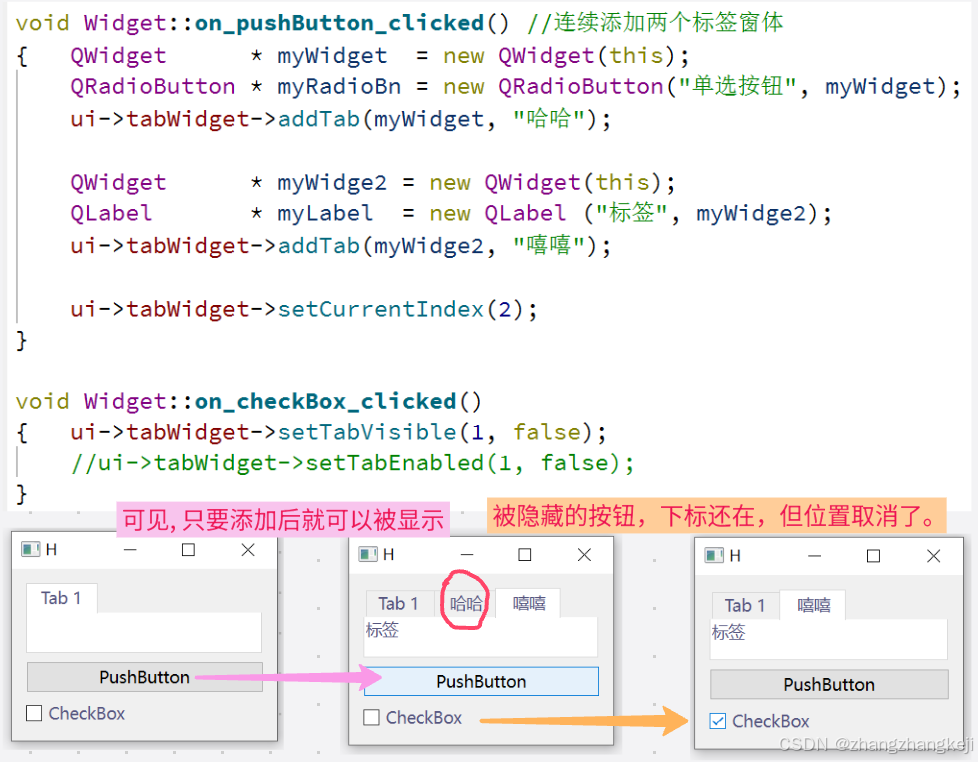Minimize the middle H window
Image resolution: width=978 pixels, height=762 pixels.
pyautogui.click(x=467, y=554)
